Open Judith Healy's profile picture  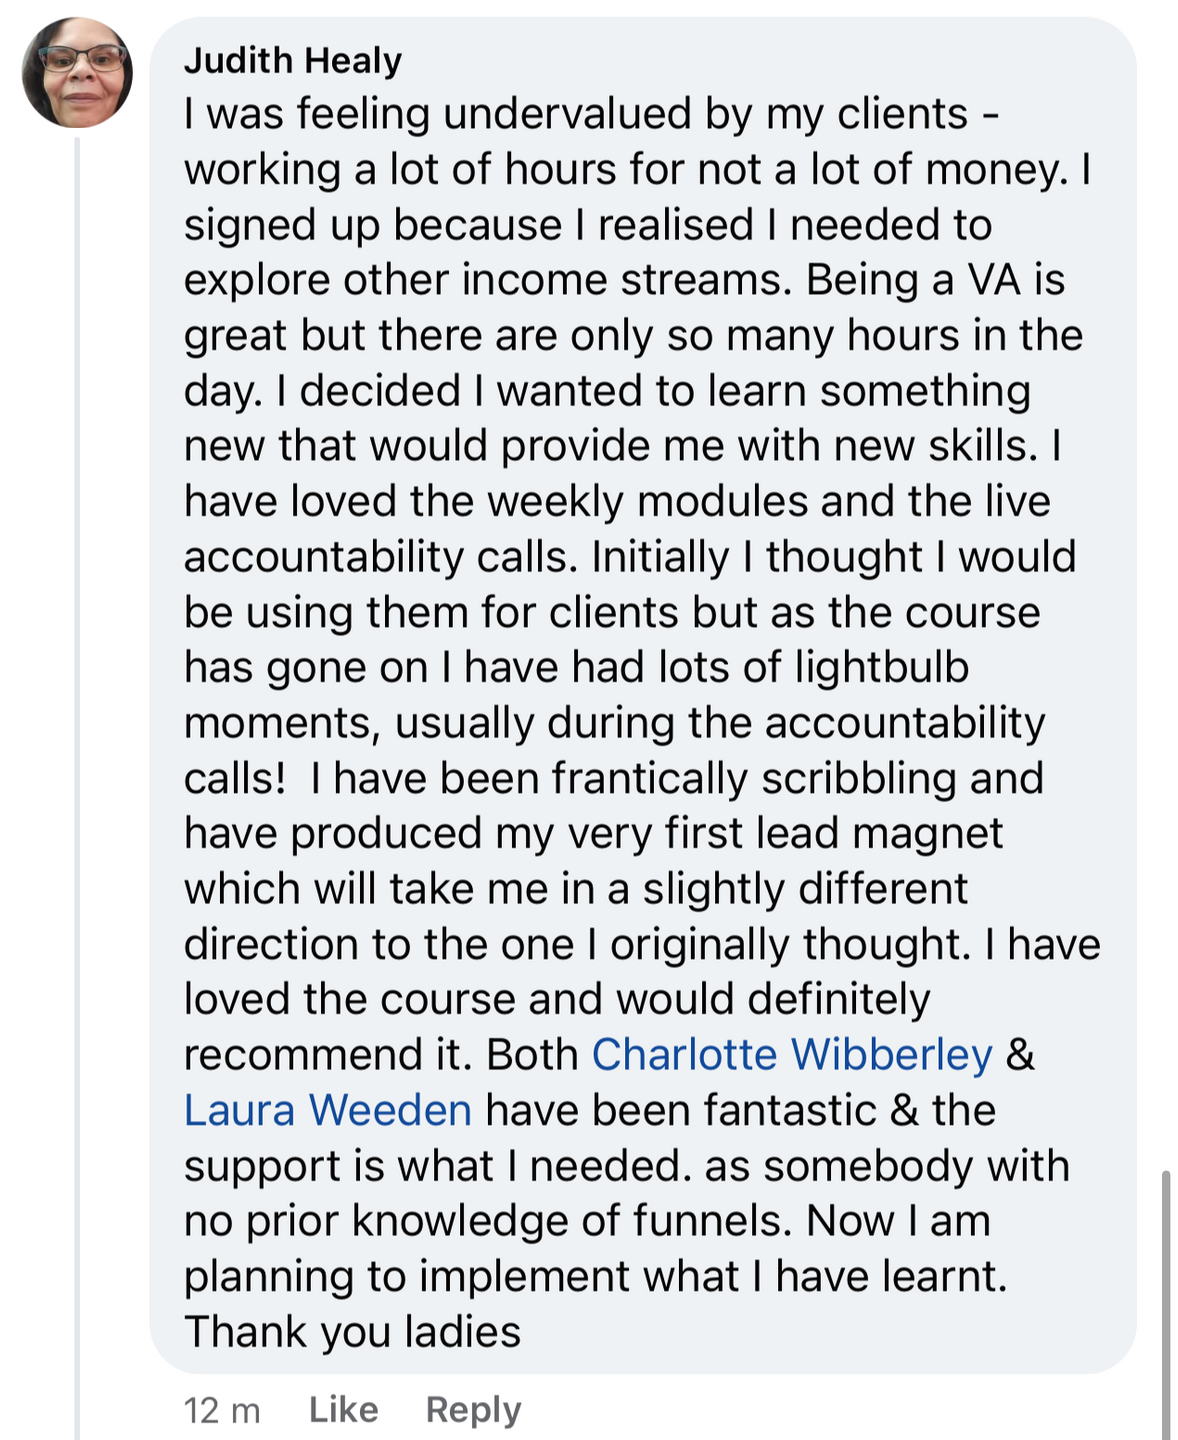(77, 72)
